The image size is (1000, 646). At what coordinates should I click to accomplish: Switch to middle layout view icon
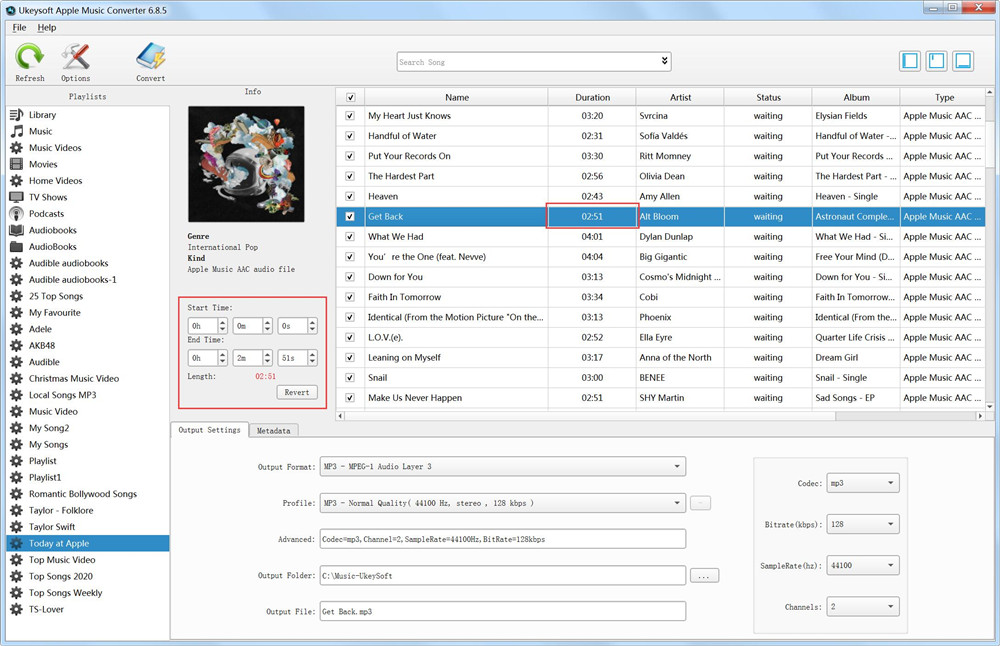coord(936,61)
